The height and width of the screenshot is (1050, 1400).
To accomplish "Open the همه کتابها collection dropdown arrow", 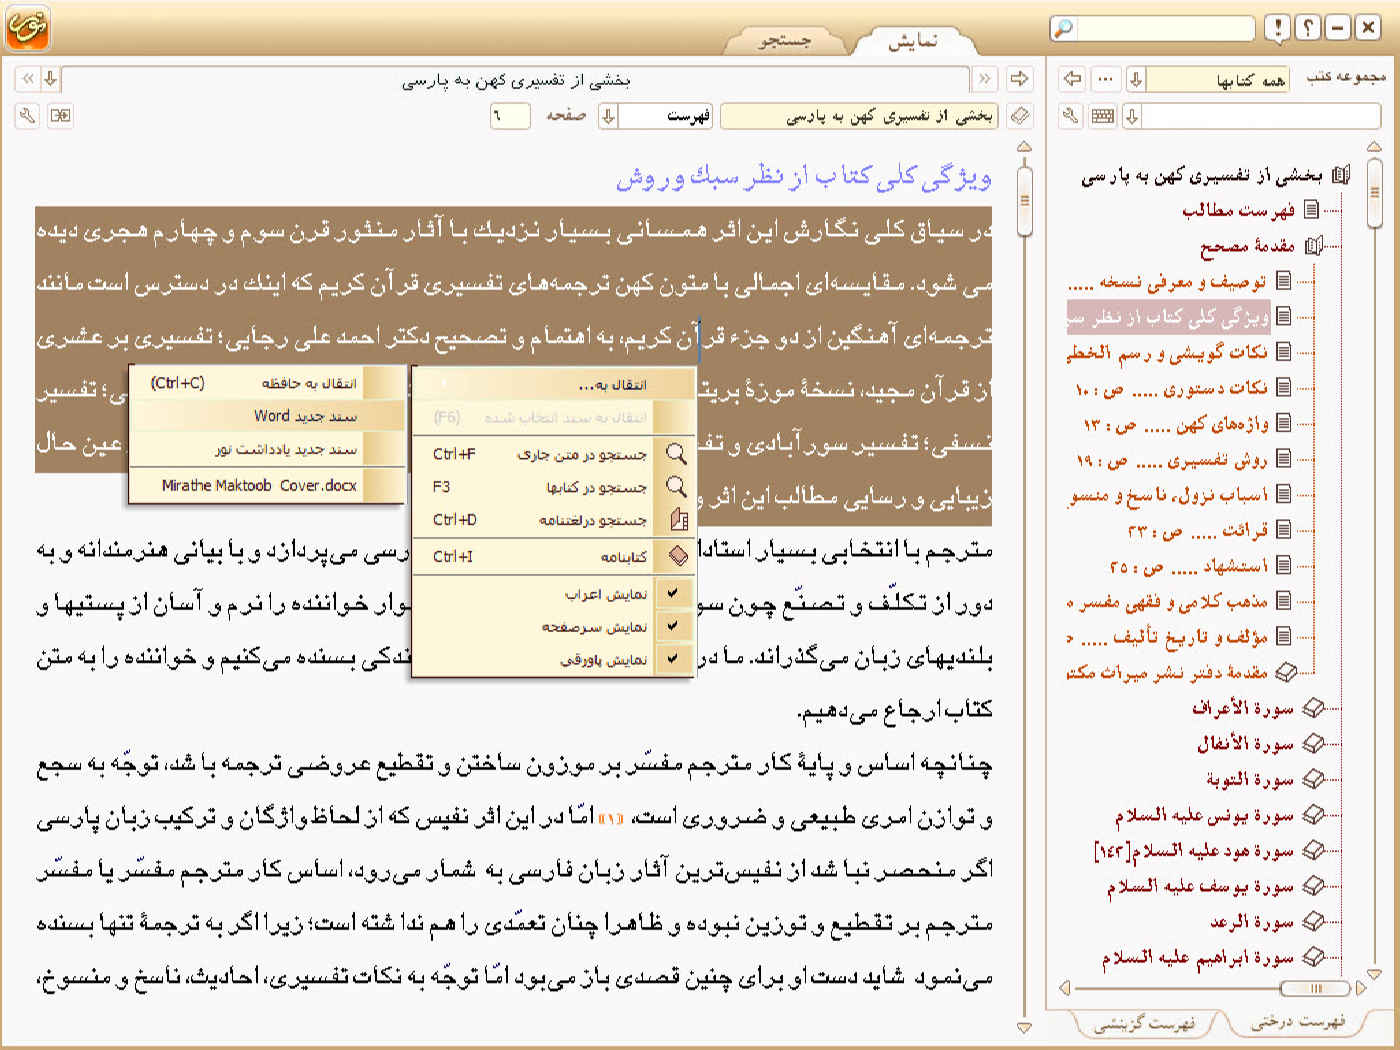I will tap(1136, 79).
